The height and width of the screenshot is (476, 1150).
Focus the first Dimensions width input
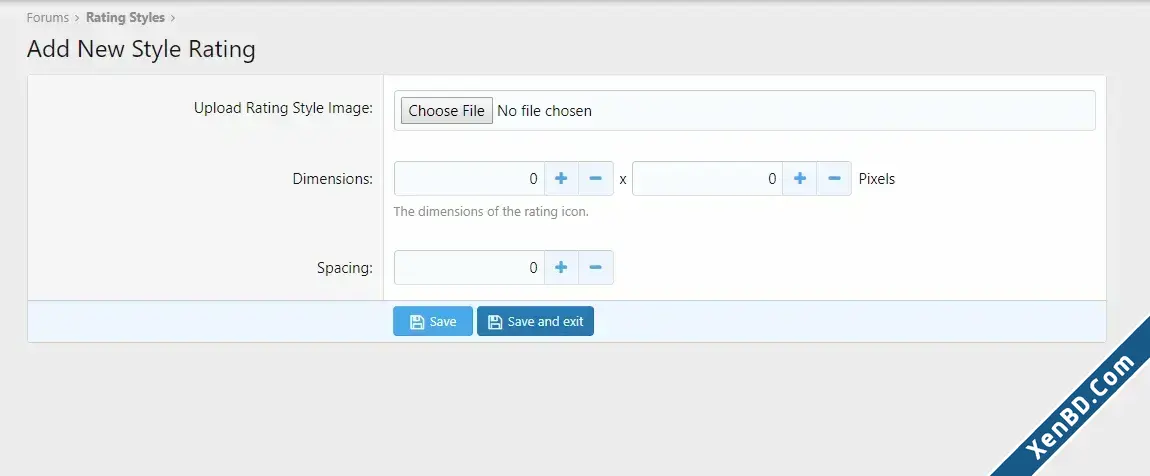pos(469,178)
